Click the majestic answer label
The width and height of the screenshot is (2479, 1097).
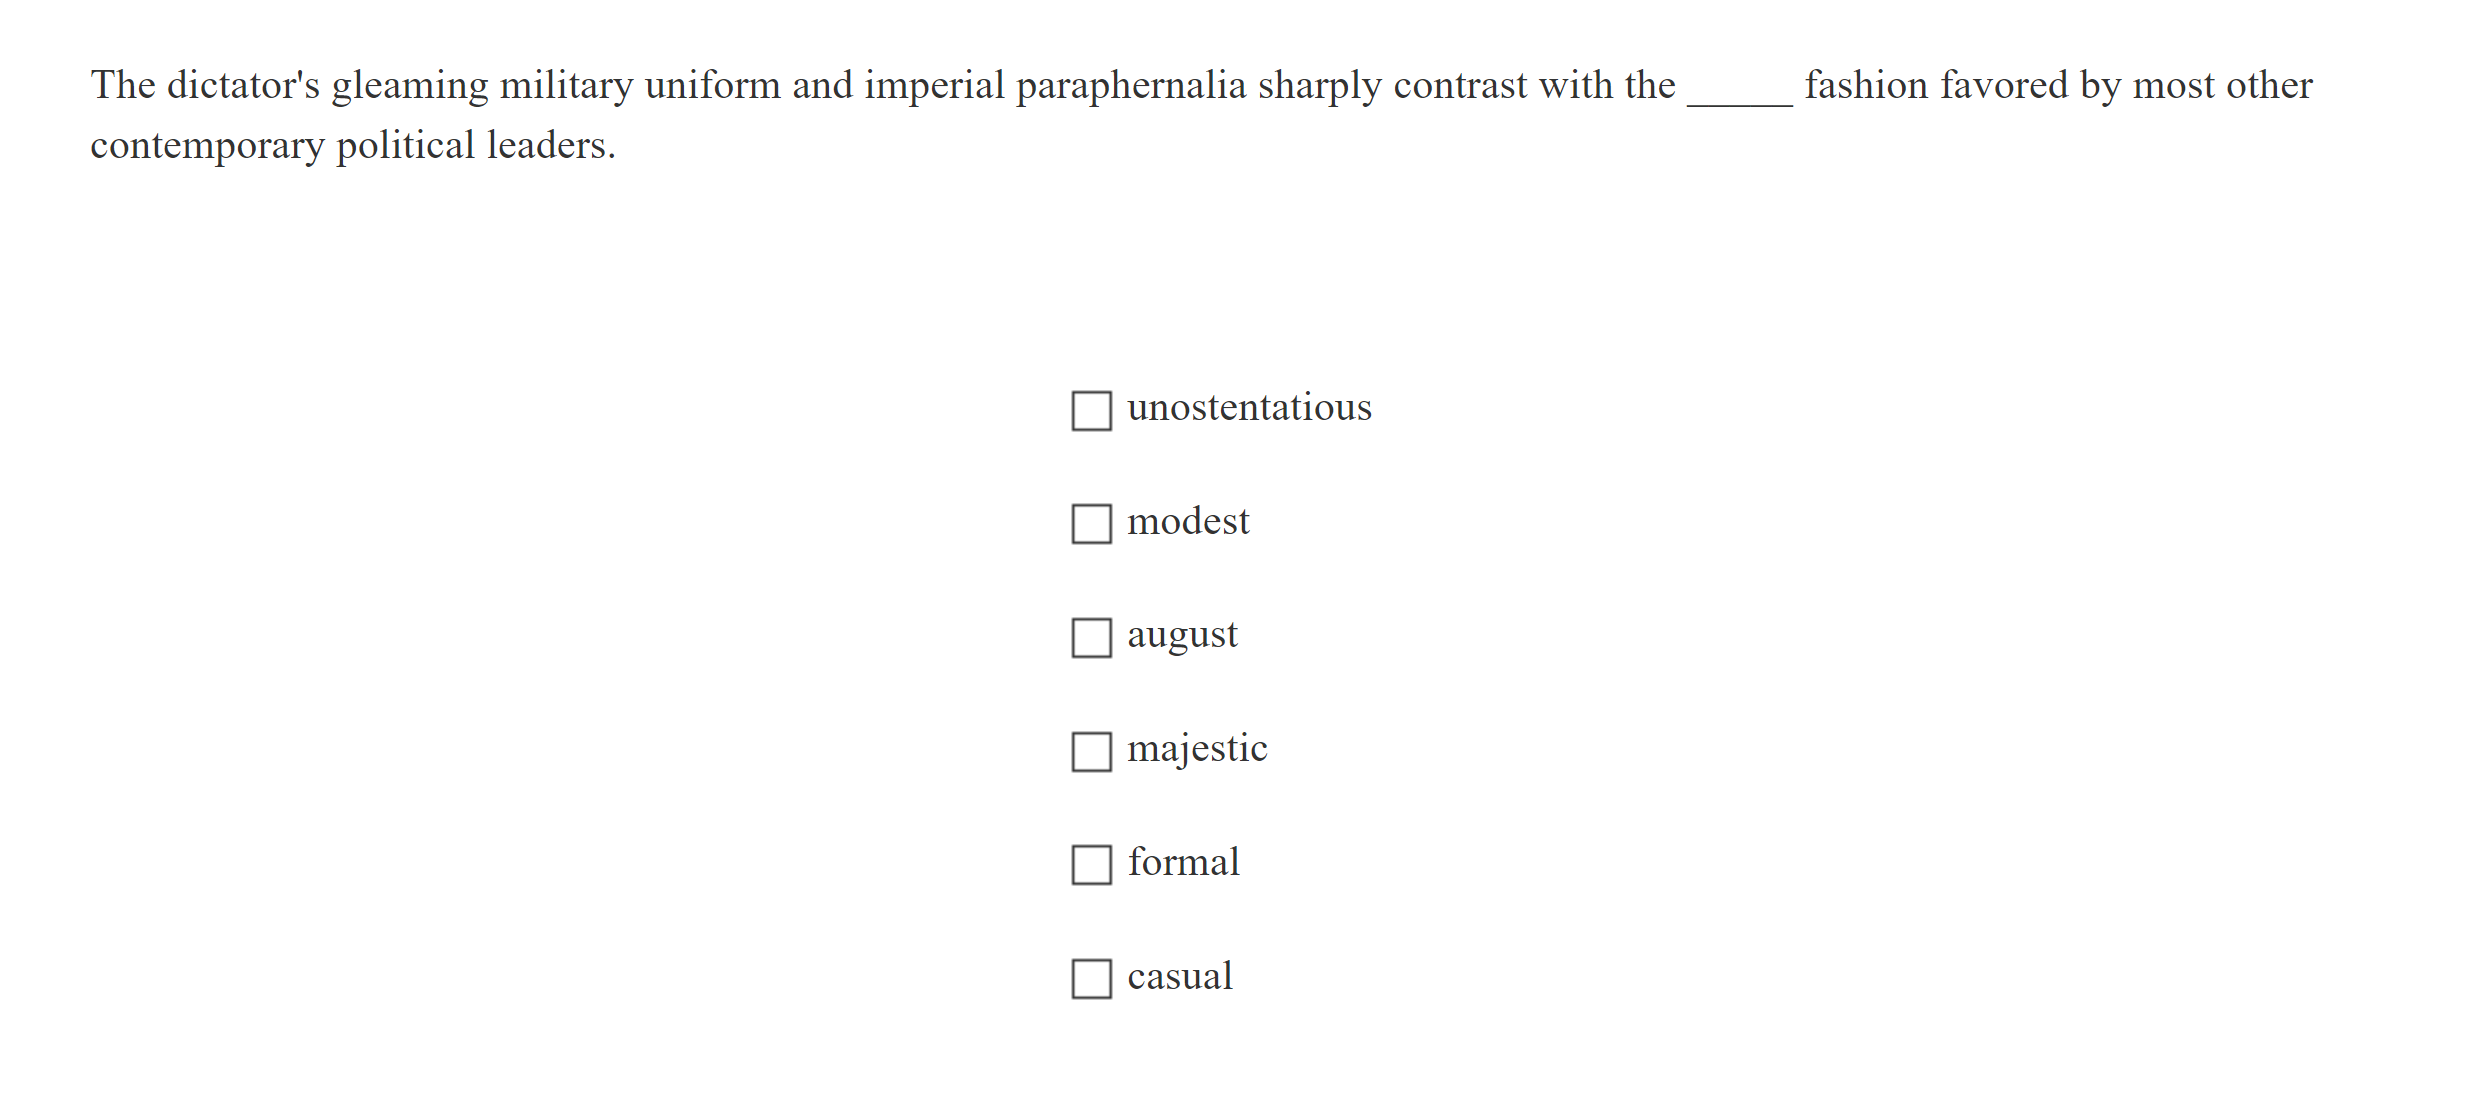pos(1197,748)
